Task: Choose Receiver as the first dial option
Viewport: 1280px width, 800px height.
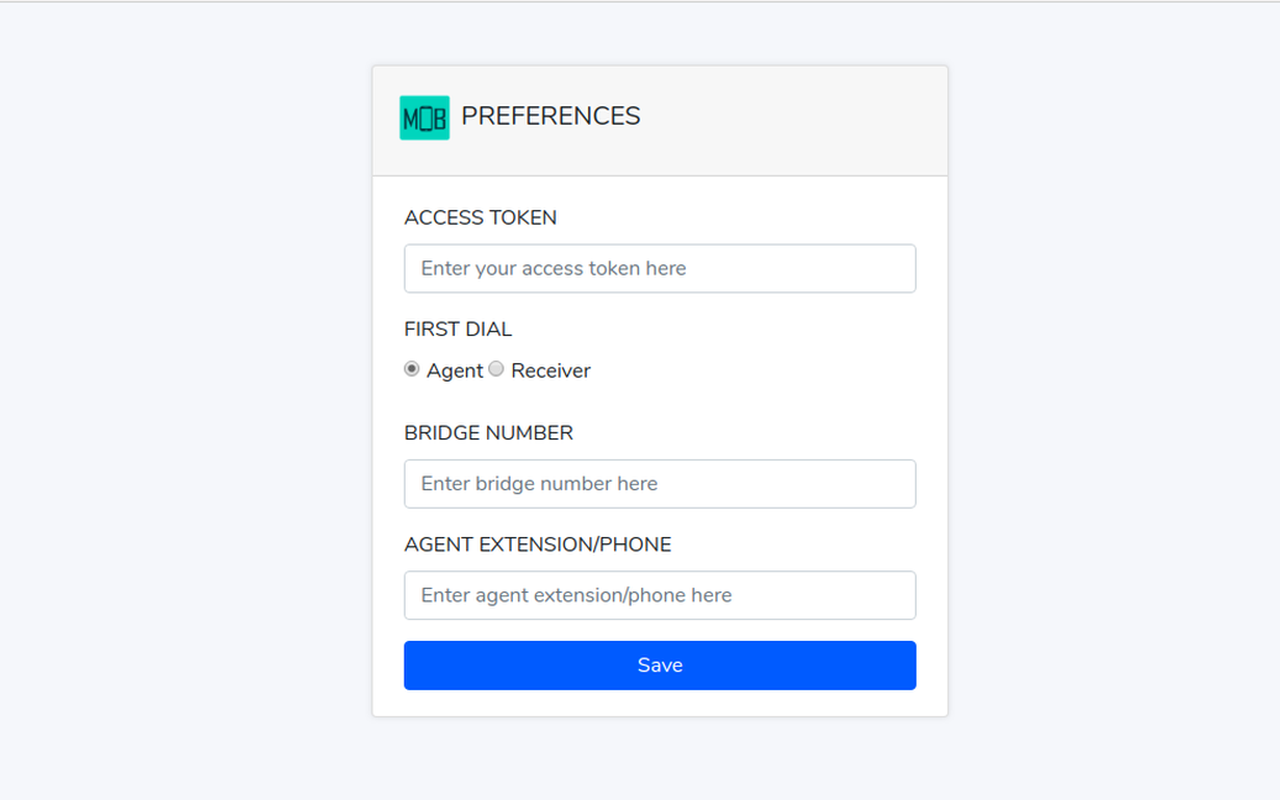Action: tap(496, 369)
